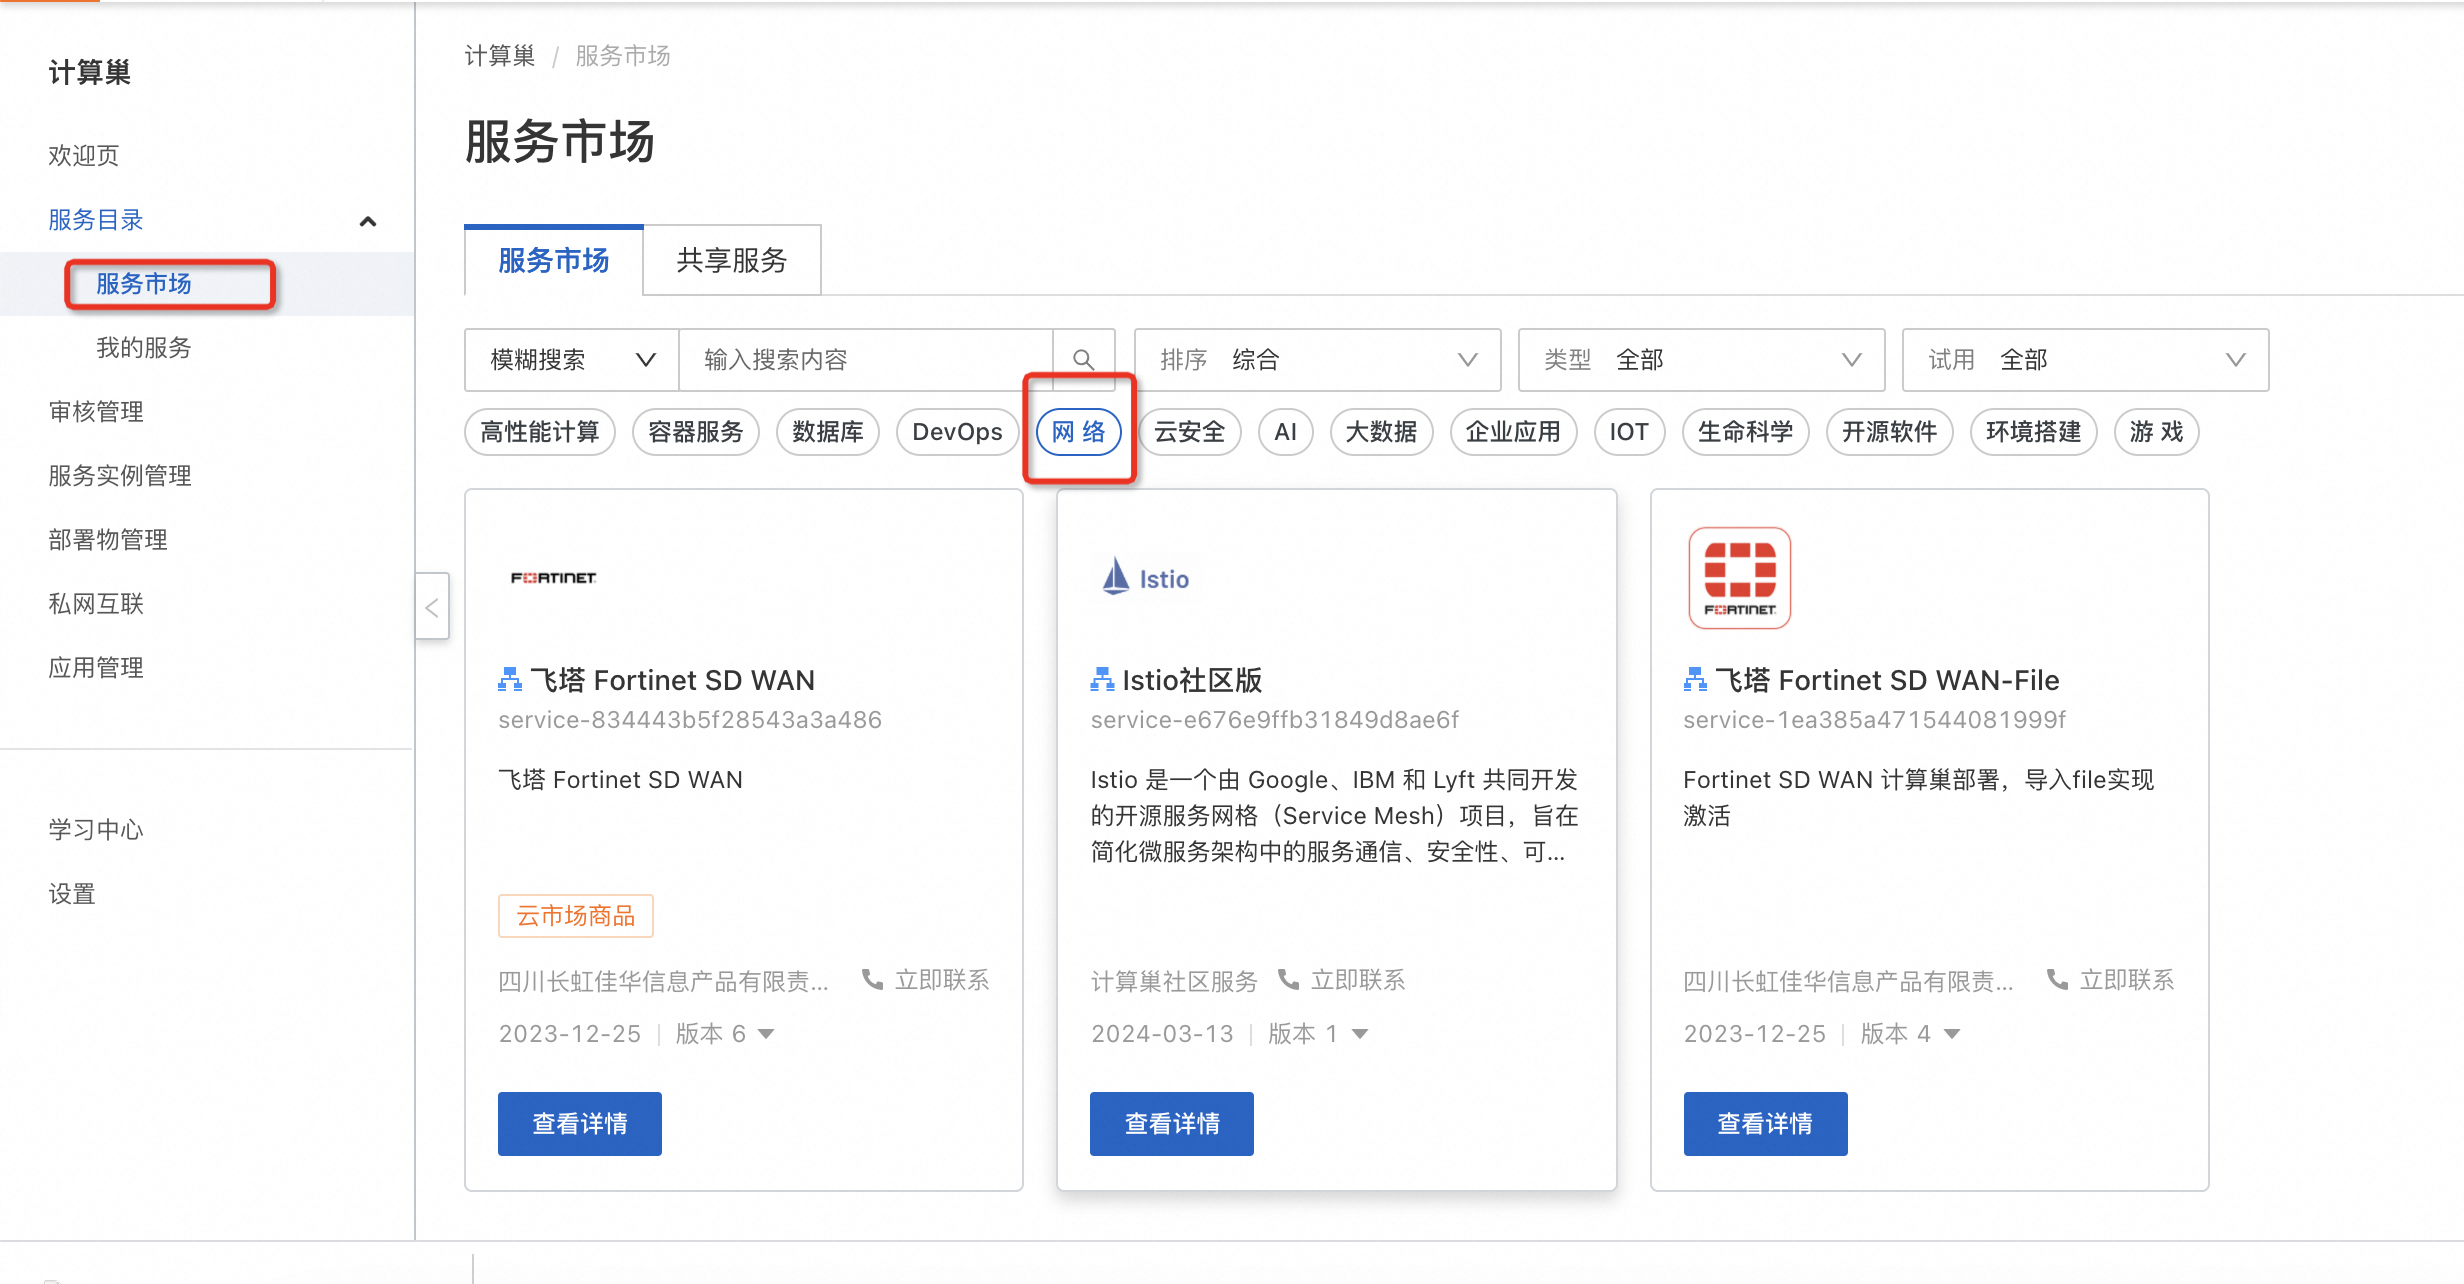Click the network icon beside Istio社区版
This screenshot has height=1284, width=2464.
[1102, 680]
